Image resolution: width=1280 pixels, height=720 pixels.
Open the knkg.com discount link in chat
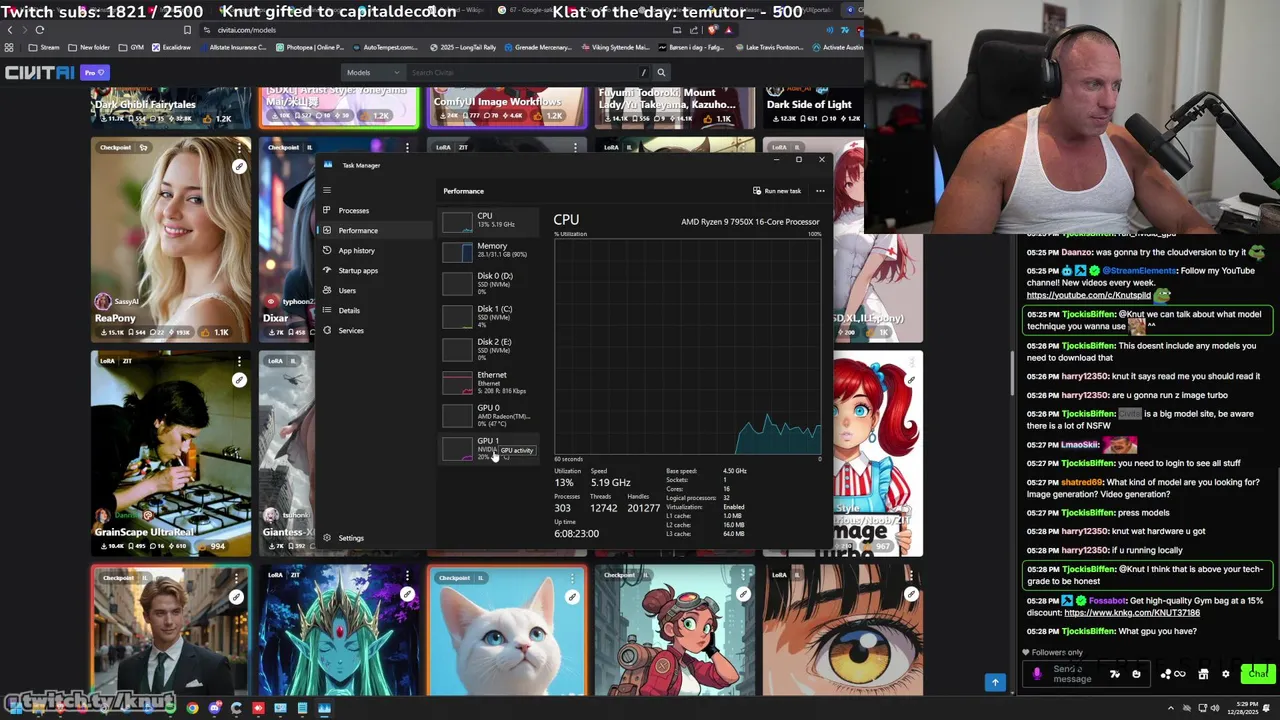(x=1131, y=613)
